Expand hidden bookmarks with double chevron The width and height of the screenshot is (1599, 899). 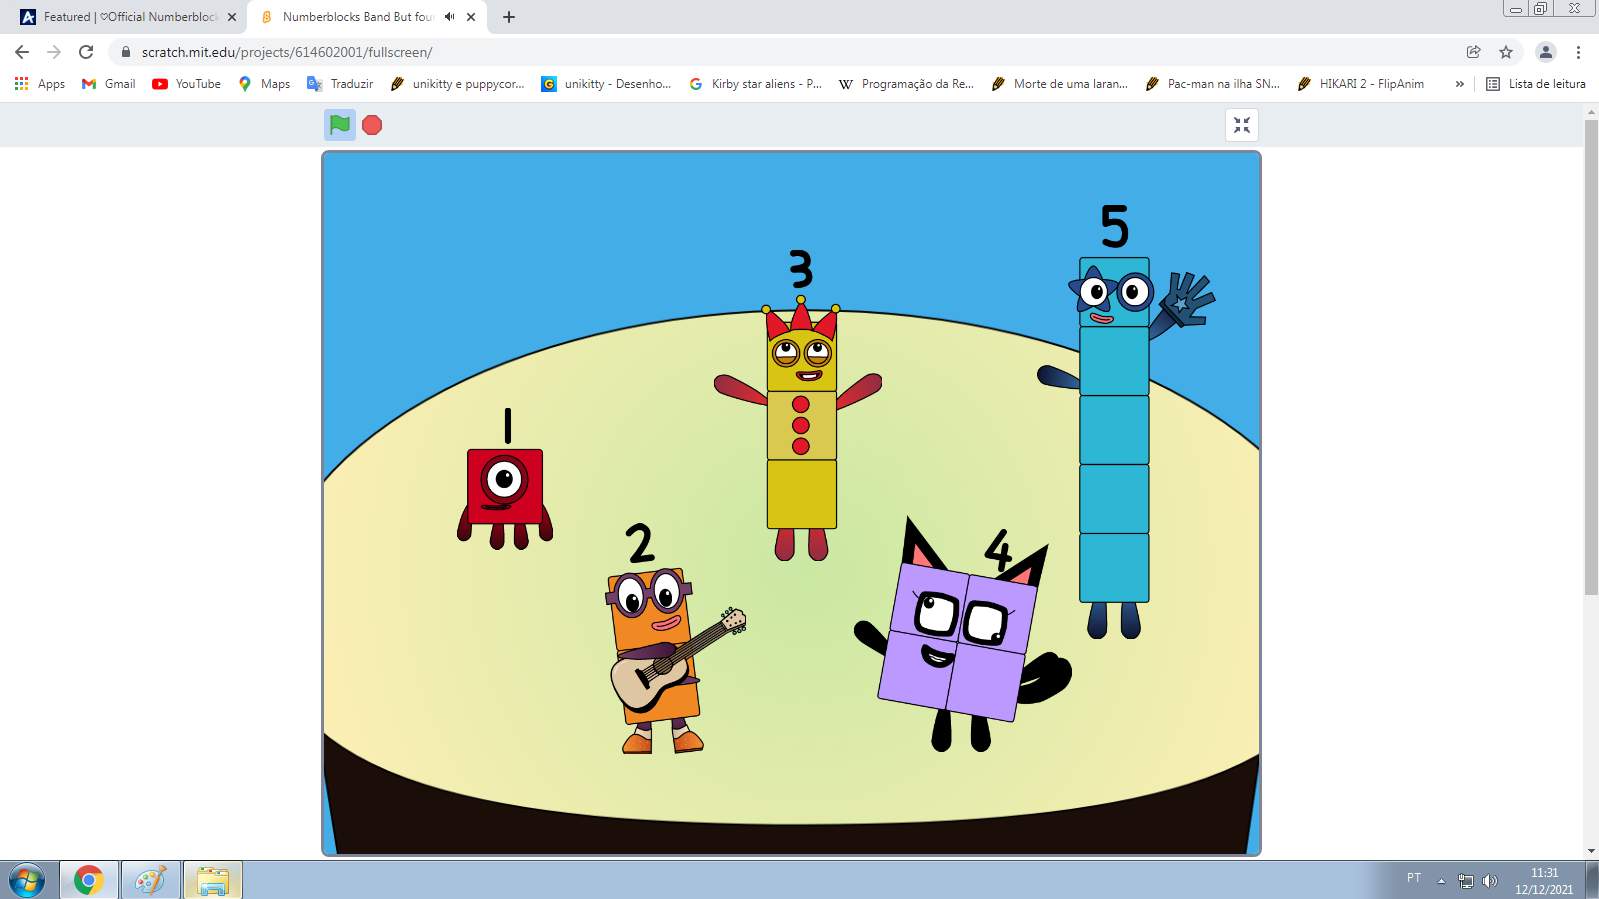click(1460, 84)
